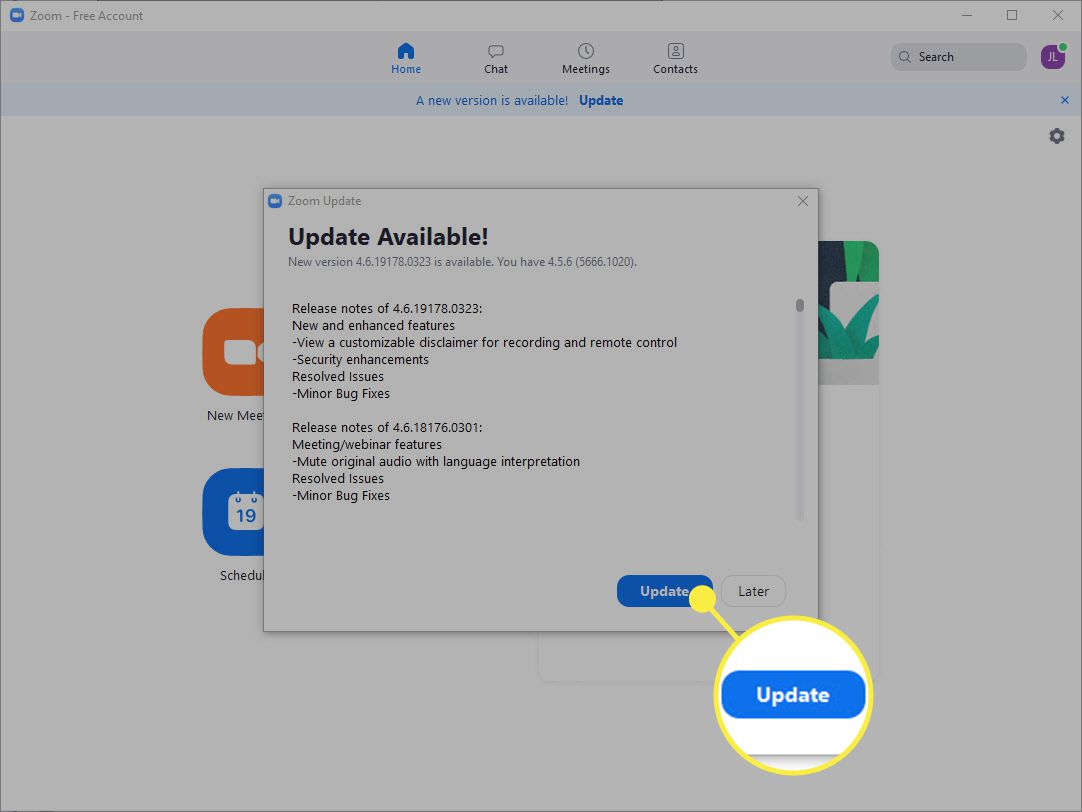Viewport: 1082px width, 812px height.
Task: Minimize the Zoom main window
Action: pyautogui.click(x=966, y=15)
